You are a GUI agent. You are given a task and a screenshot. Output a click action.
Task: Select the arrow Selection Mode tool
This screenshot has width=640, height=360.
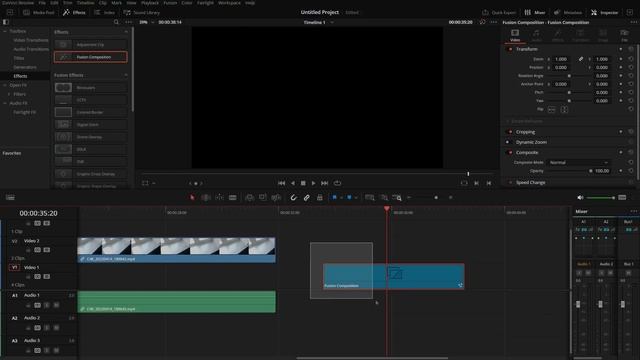click(192, 198)
